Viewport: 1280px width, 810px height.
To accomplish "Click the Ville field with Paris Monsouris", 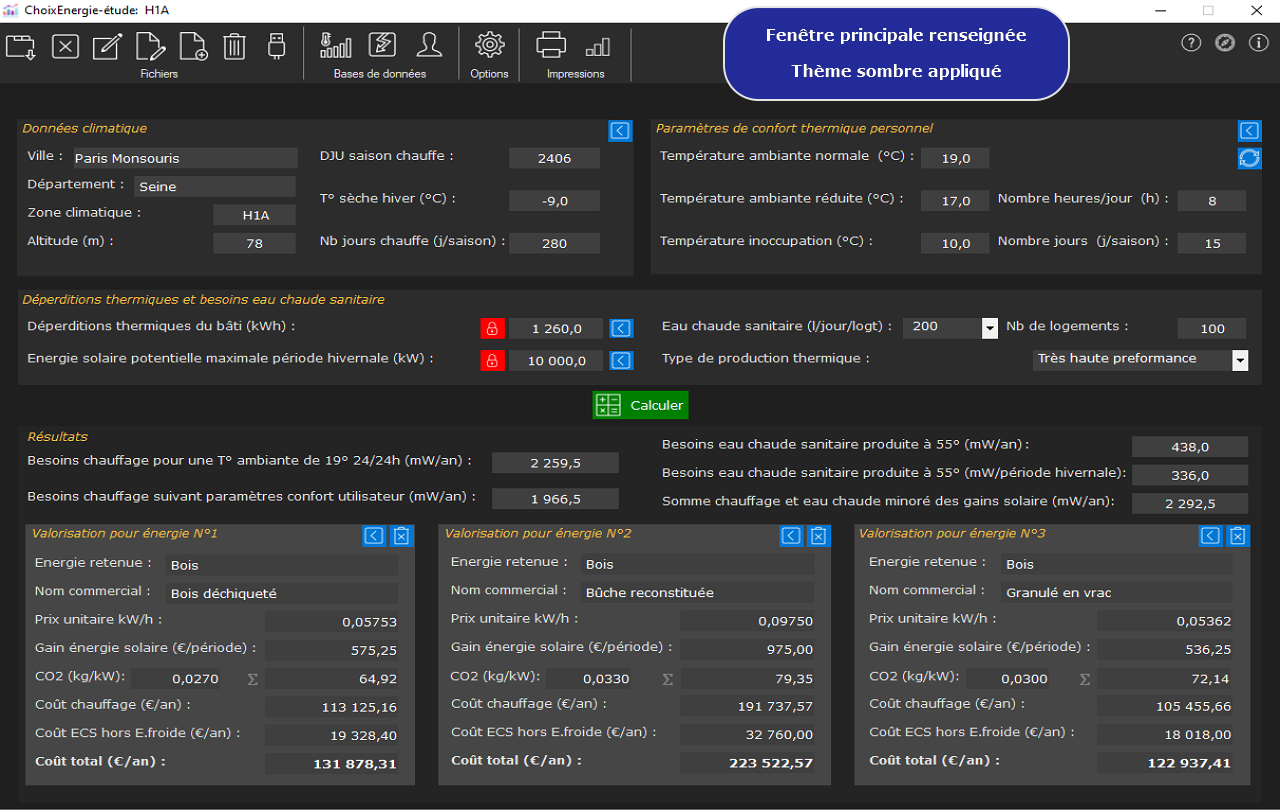I will click(184, 158).
